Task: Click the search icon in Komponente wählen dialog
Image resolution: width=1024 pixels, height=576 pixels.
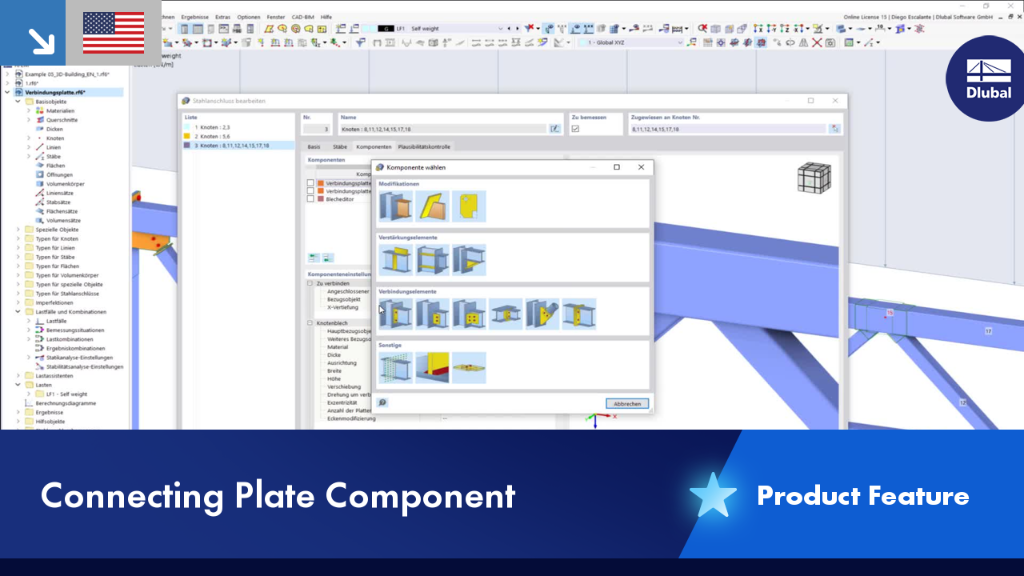Action: click(383, 403)
